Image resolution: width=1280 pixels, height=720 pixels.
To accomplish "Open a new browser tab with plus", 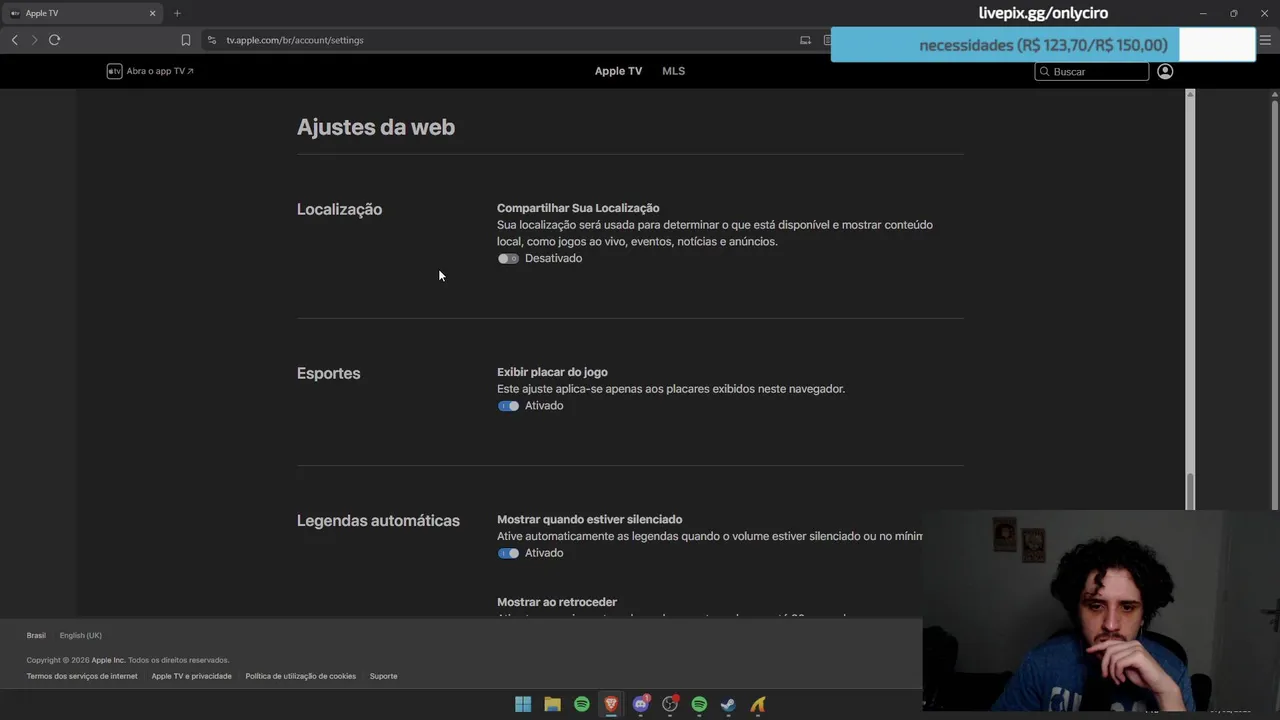I will 177,13.
